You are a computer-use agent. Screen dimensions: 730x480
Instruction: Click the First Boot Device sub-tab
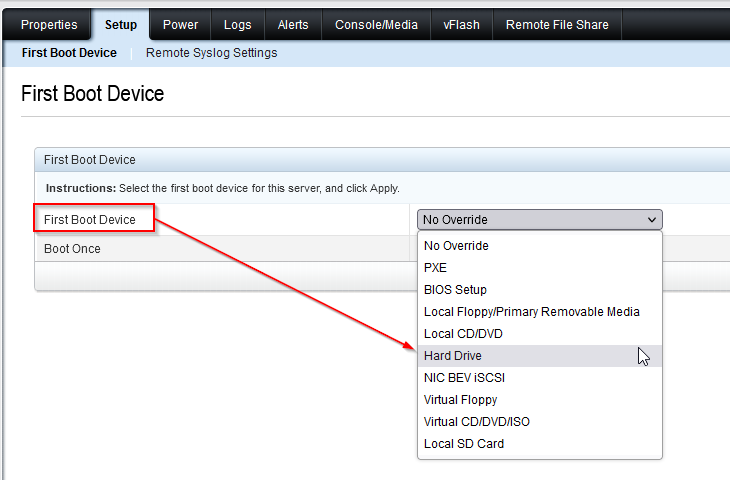point(69,53)
